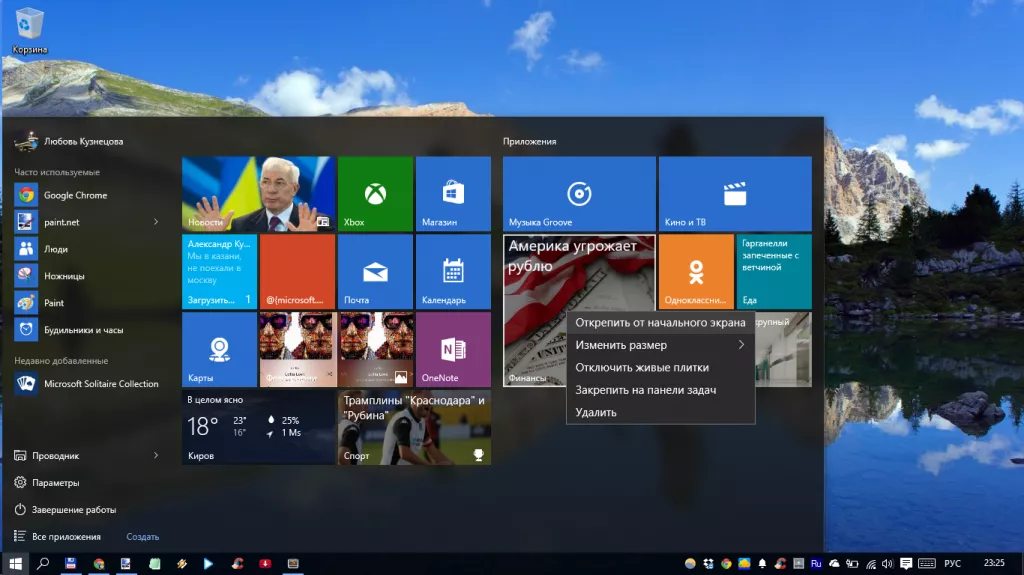1024x575 pixels.
Task: Click the Ru tray icon
Action: tap(816, 563)
